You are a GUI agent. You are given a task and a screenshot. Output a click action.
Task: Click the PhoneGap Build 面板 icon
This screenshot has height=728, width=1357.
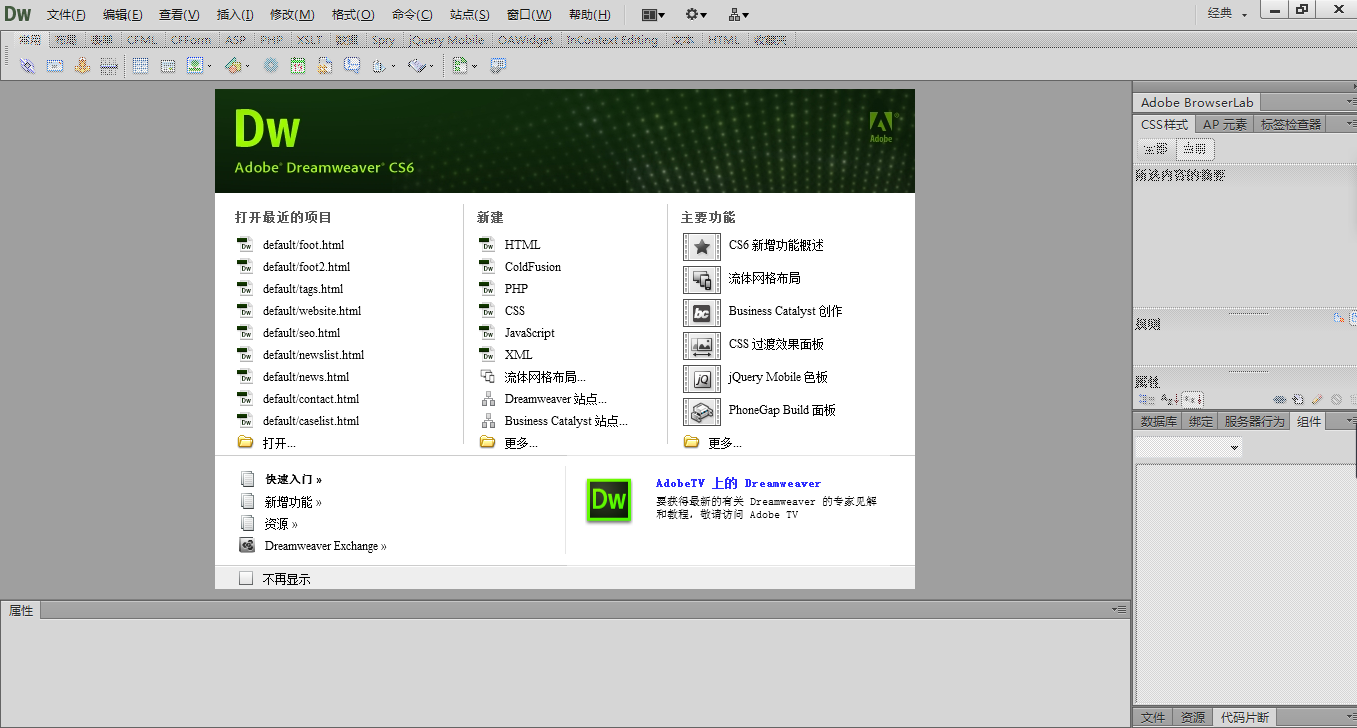(x=701, y=411)
